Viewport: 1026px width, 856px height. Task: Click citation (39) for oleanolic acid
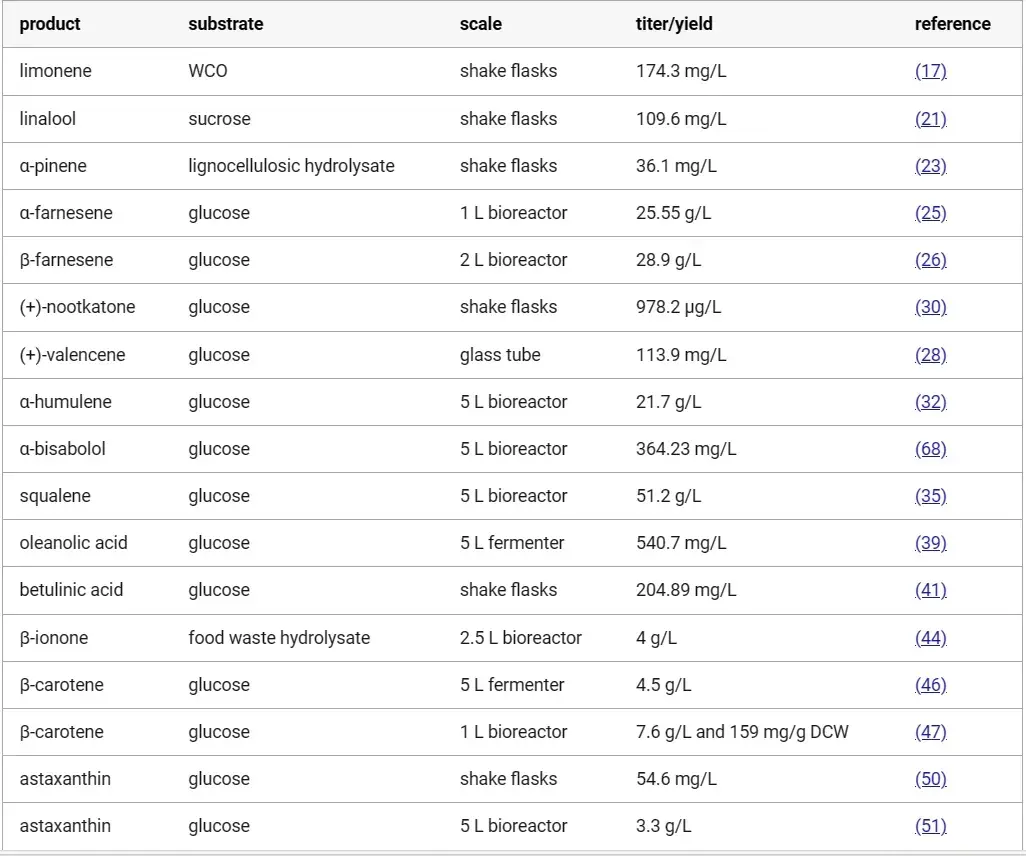(930, 543)
